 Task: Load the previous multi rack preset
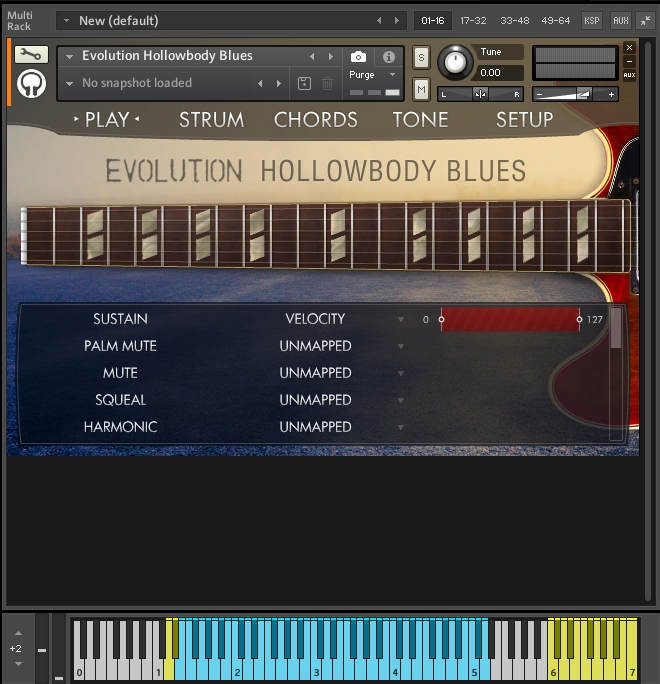coord(379,21)
